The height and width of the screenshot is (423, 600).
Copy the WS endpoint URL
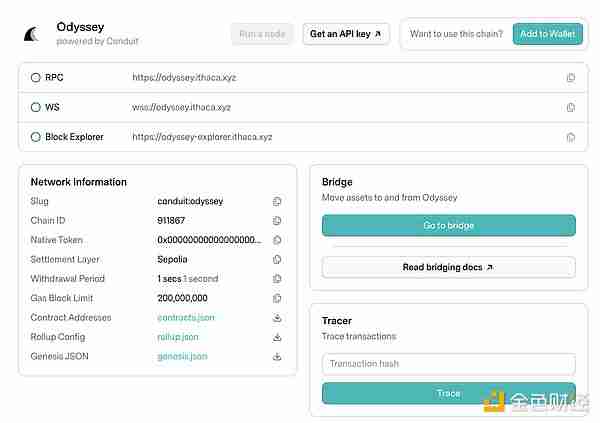pyautogui.click(x=571, y=107)
